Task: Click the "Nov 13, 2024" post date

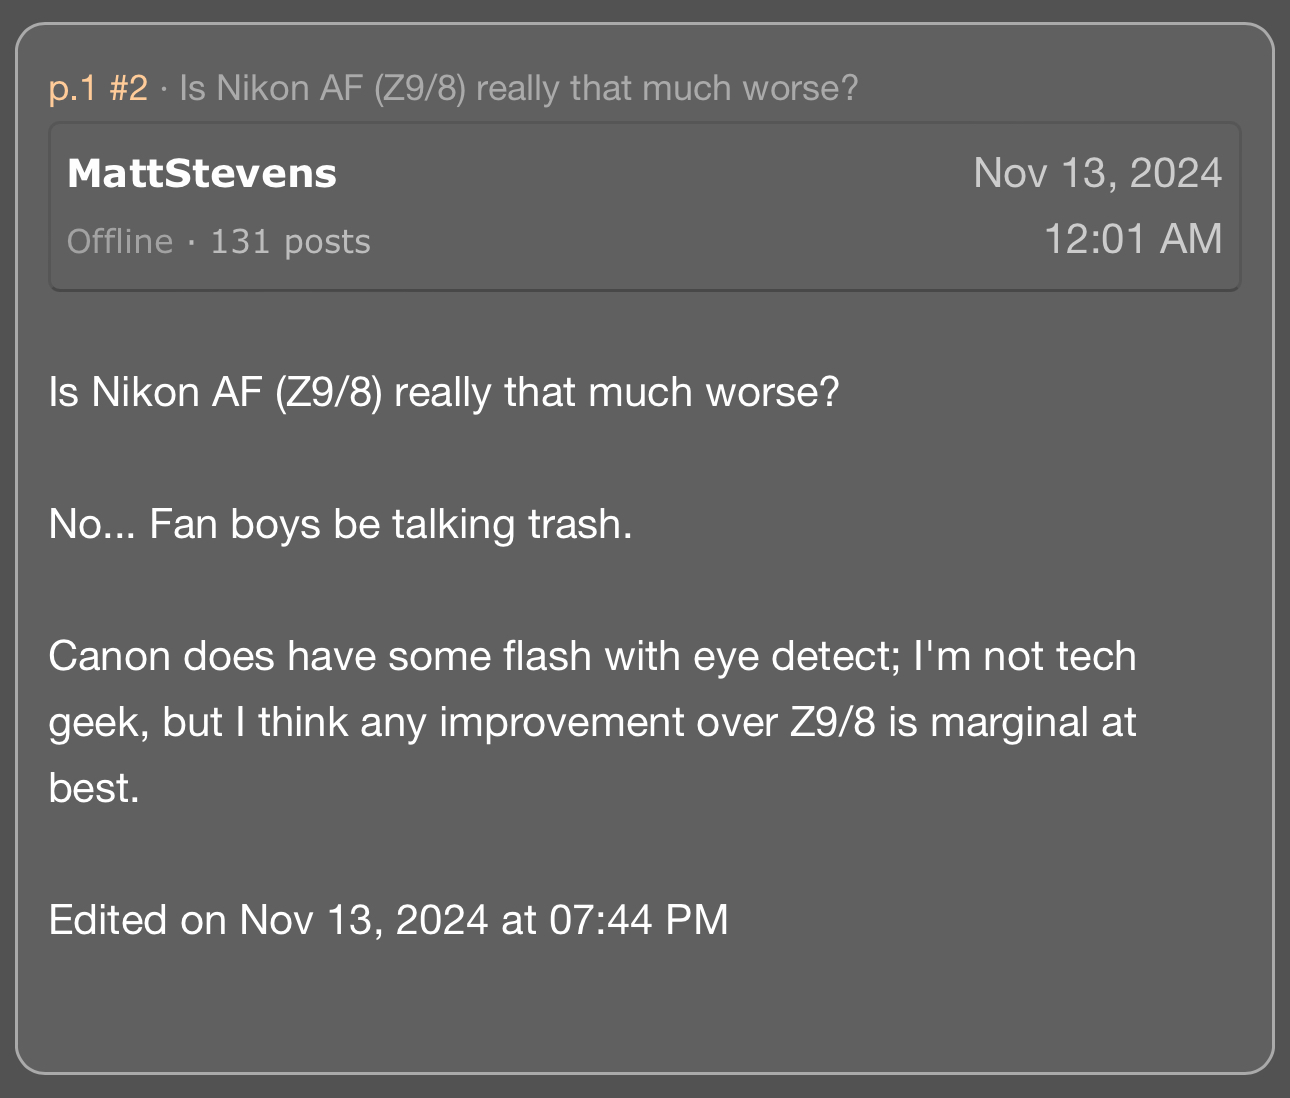Action: (1097, 173)
